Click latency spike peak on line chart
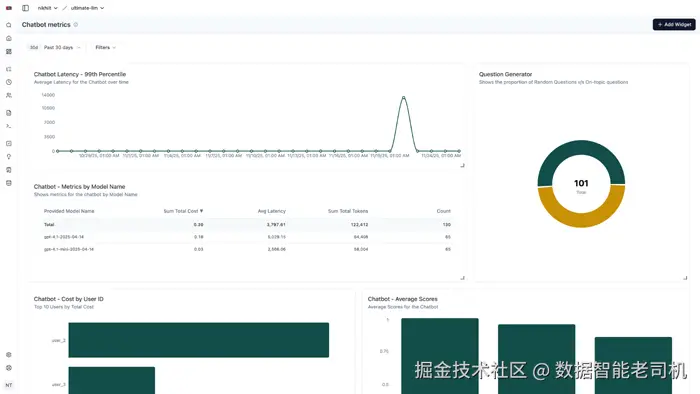The height and width of the screenshot is (394, 700). click(404, 97)
